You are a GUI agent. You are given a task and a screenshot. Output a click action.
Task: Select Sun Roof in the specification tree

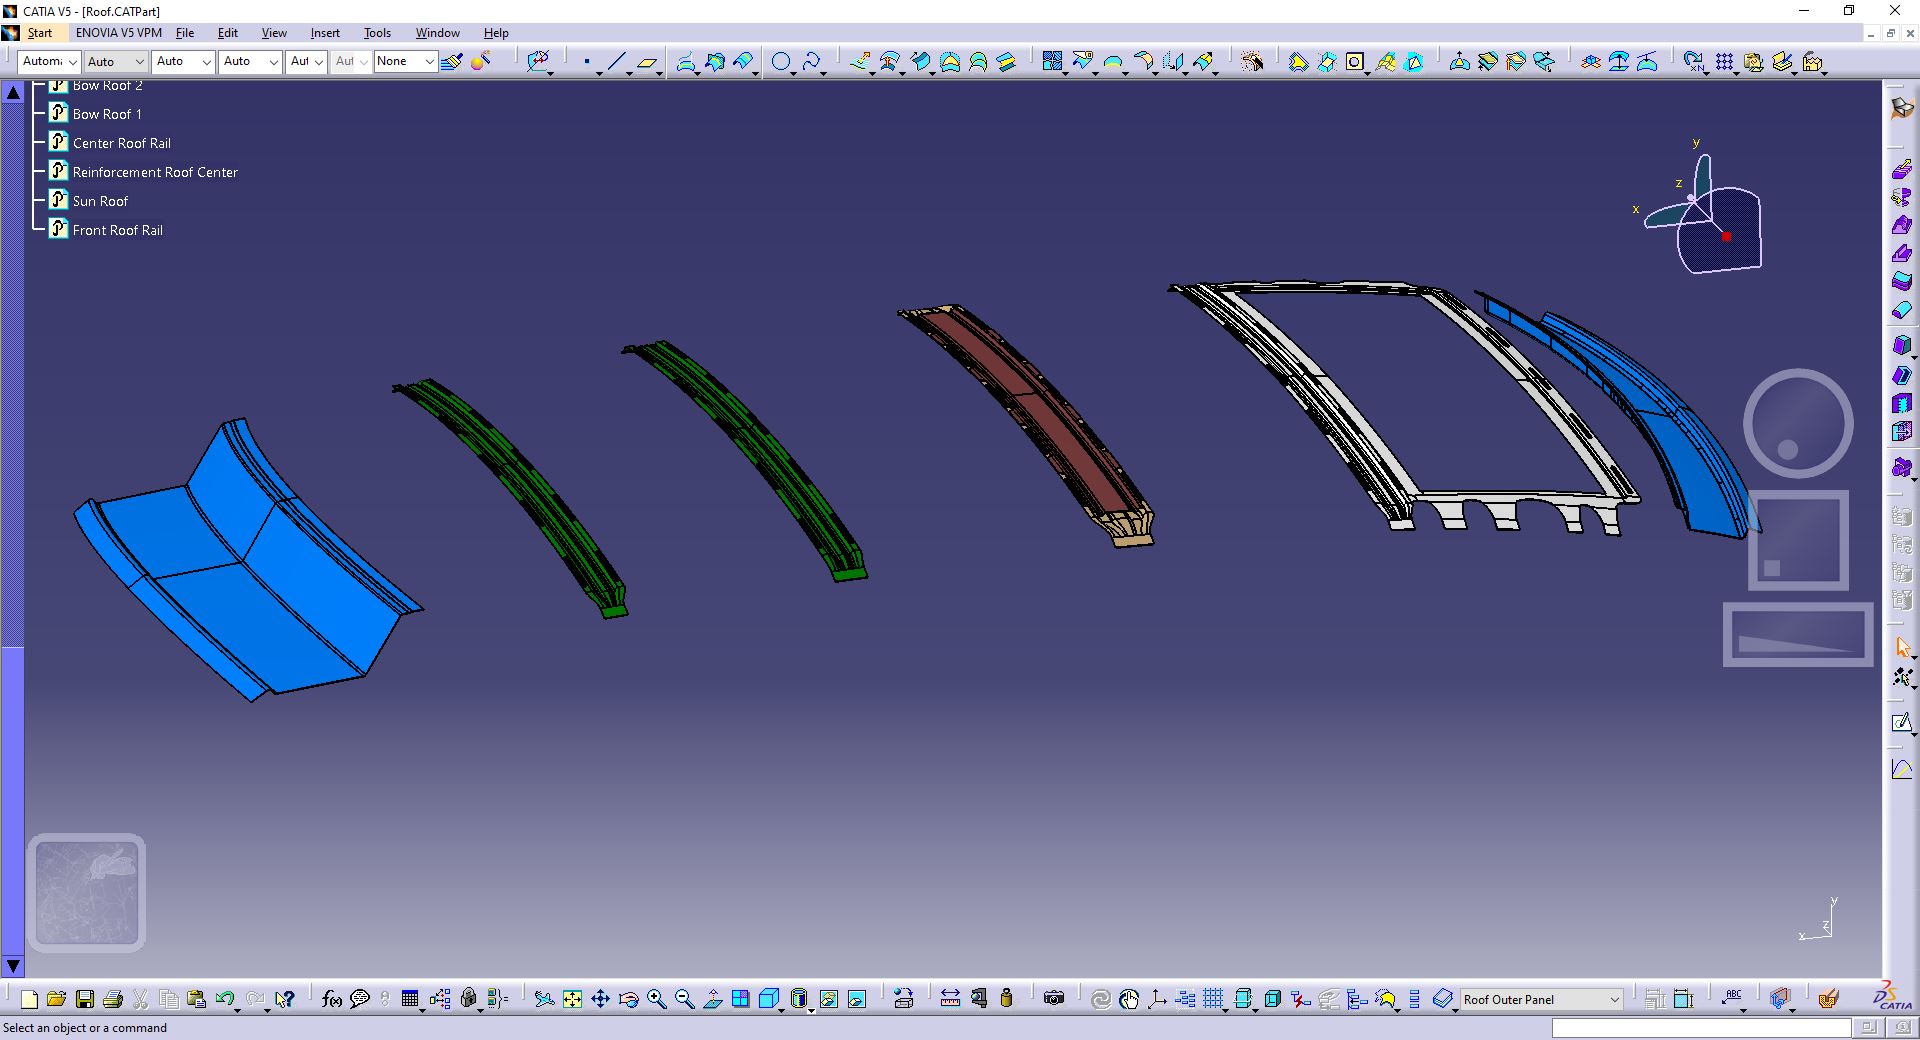pyautogui.click(x=100, y=201)
